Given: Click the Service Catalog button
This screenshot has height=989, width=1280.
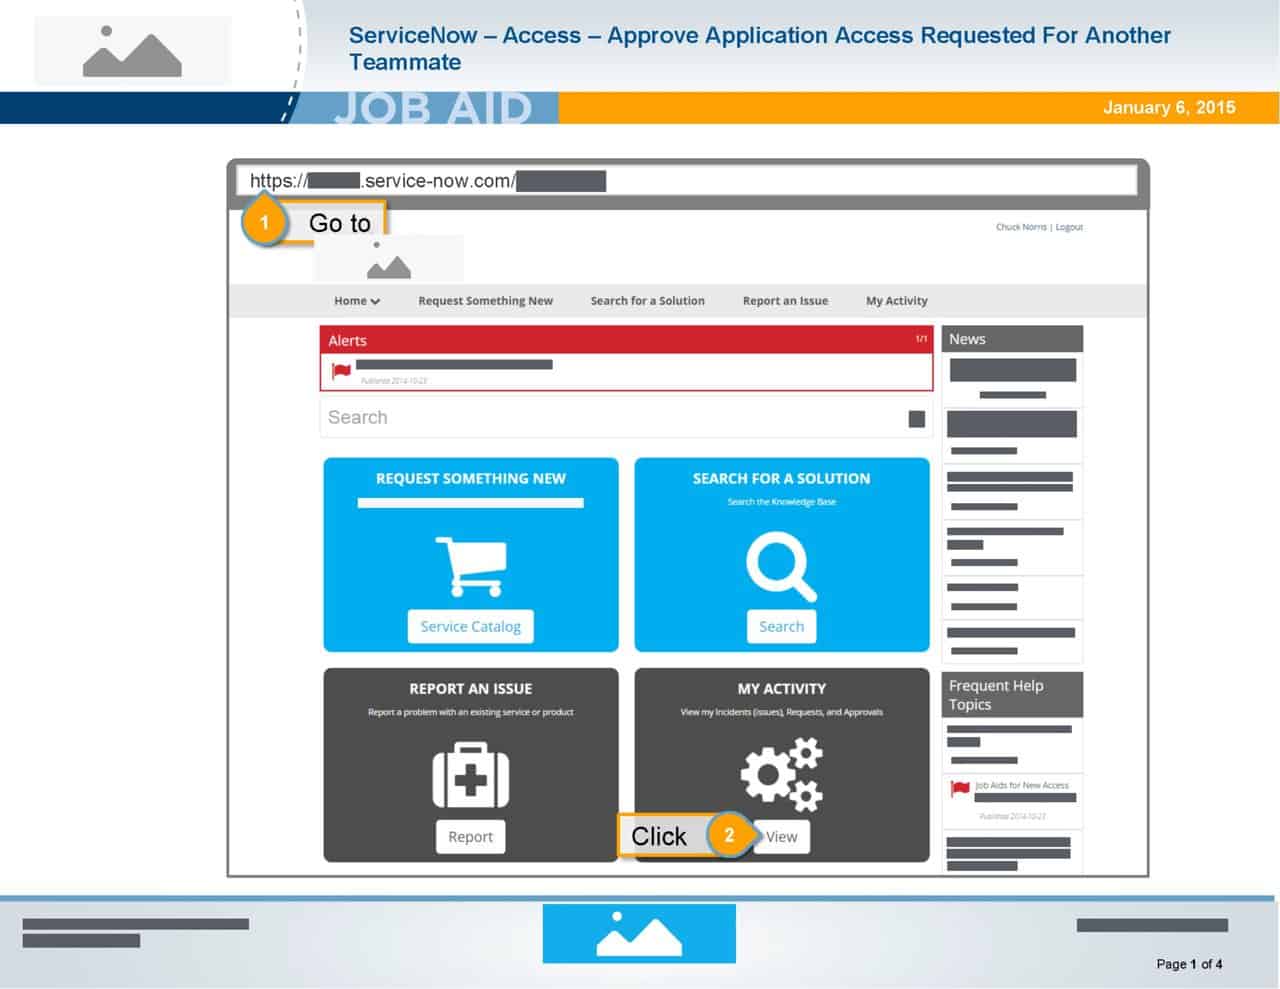Looking at the screenshot, I should point(470,626).
